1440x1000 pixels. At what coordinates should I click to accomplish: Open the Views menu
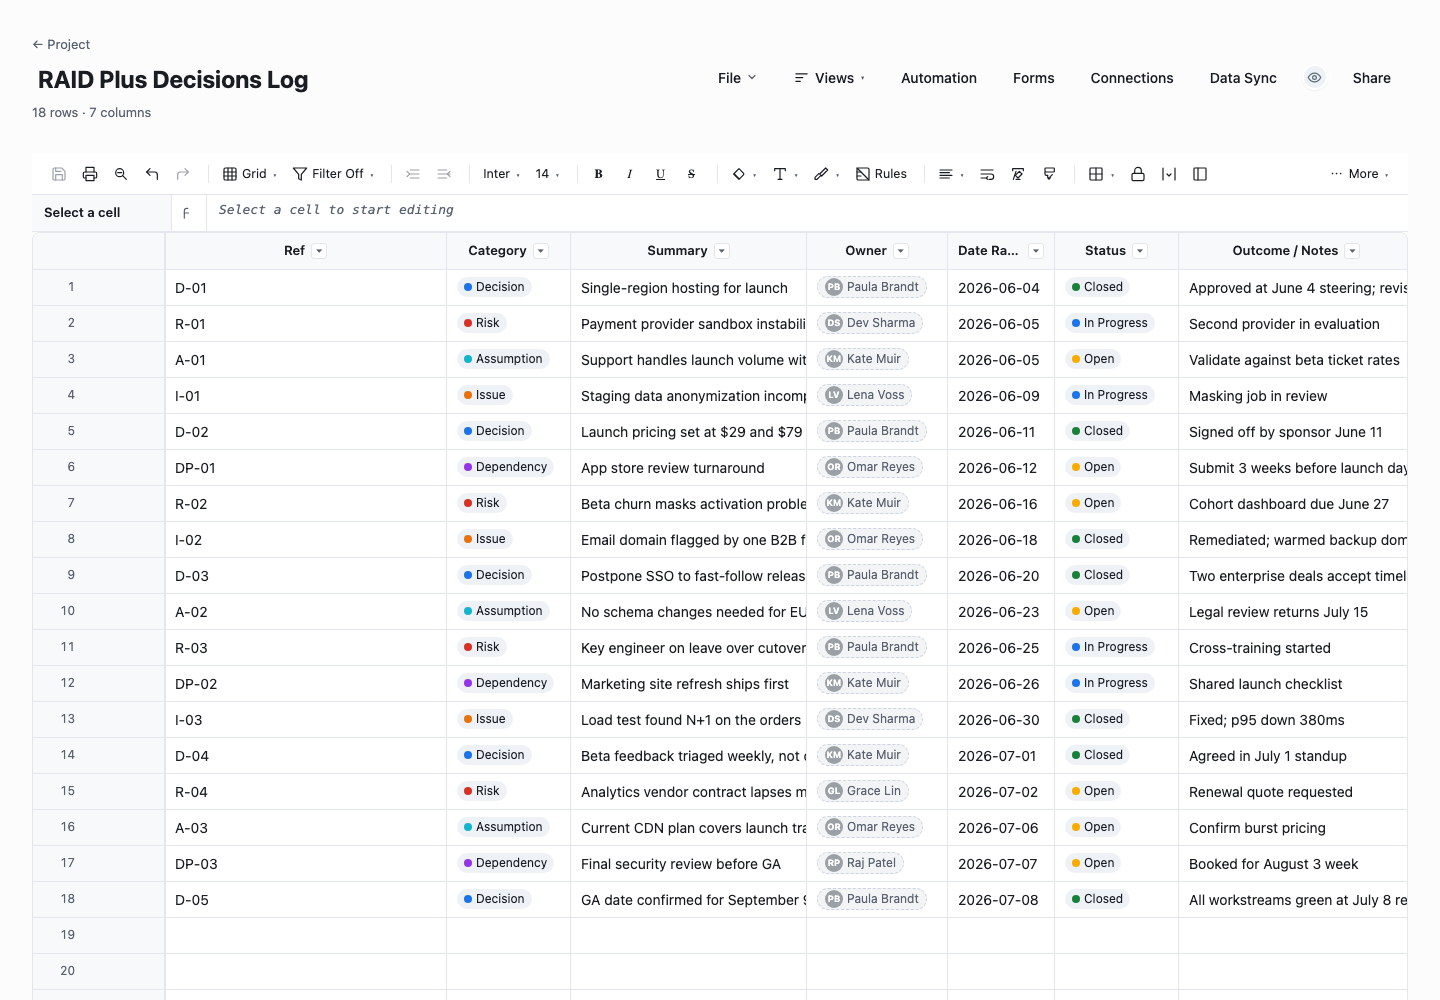pyautogui.click(x=830, y=78)
